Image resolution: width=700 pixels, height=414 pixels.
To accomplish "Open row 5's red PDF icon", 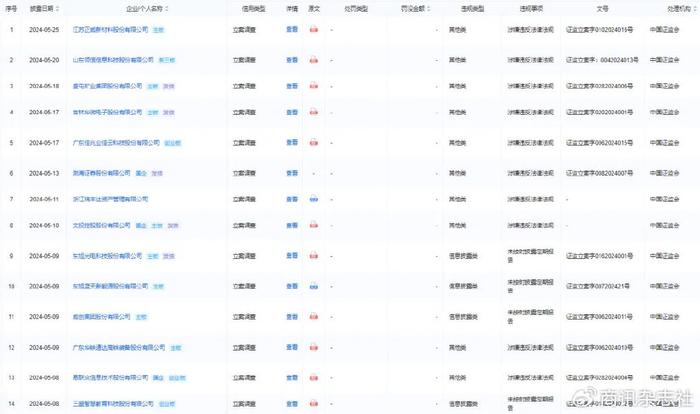I will coord(314,142).
